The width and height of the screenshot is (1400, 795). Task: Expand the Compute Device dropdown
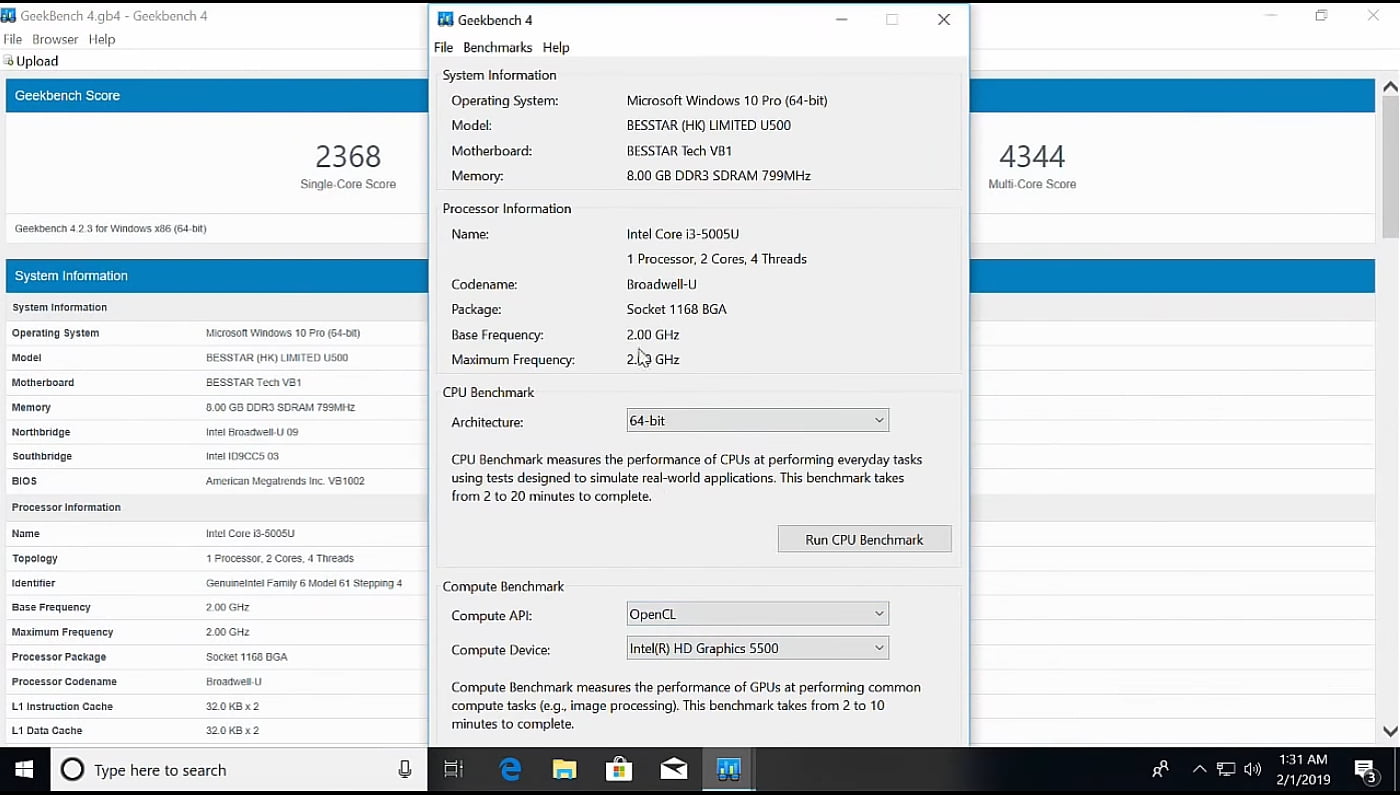pos(757,648)
